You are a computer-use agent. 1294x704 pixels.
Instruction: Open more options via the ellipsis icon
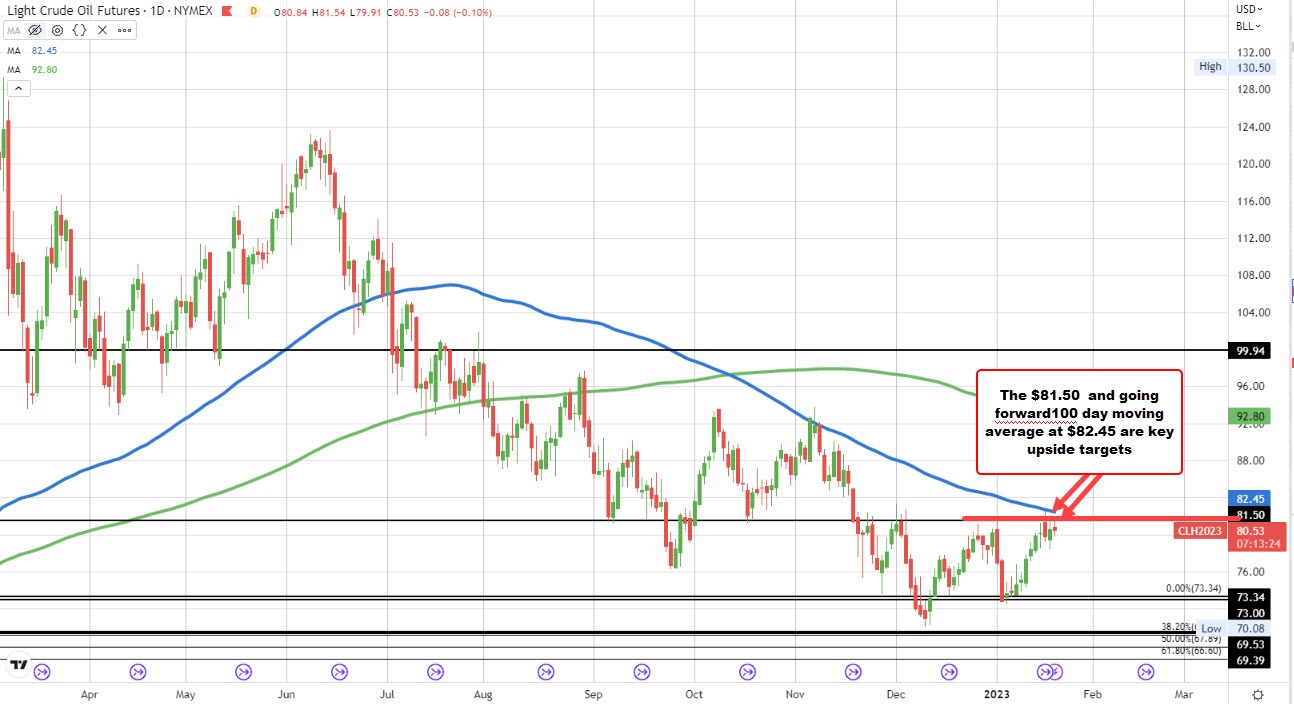click(x=124, y=30)
